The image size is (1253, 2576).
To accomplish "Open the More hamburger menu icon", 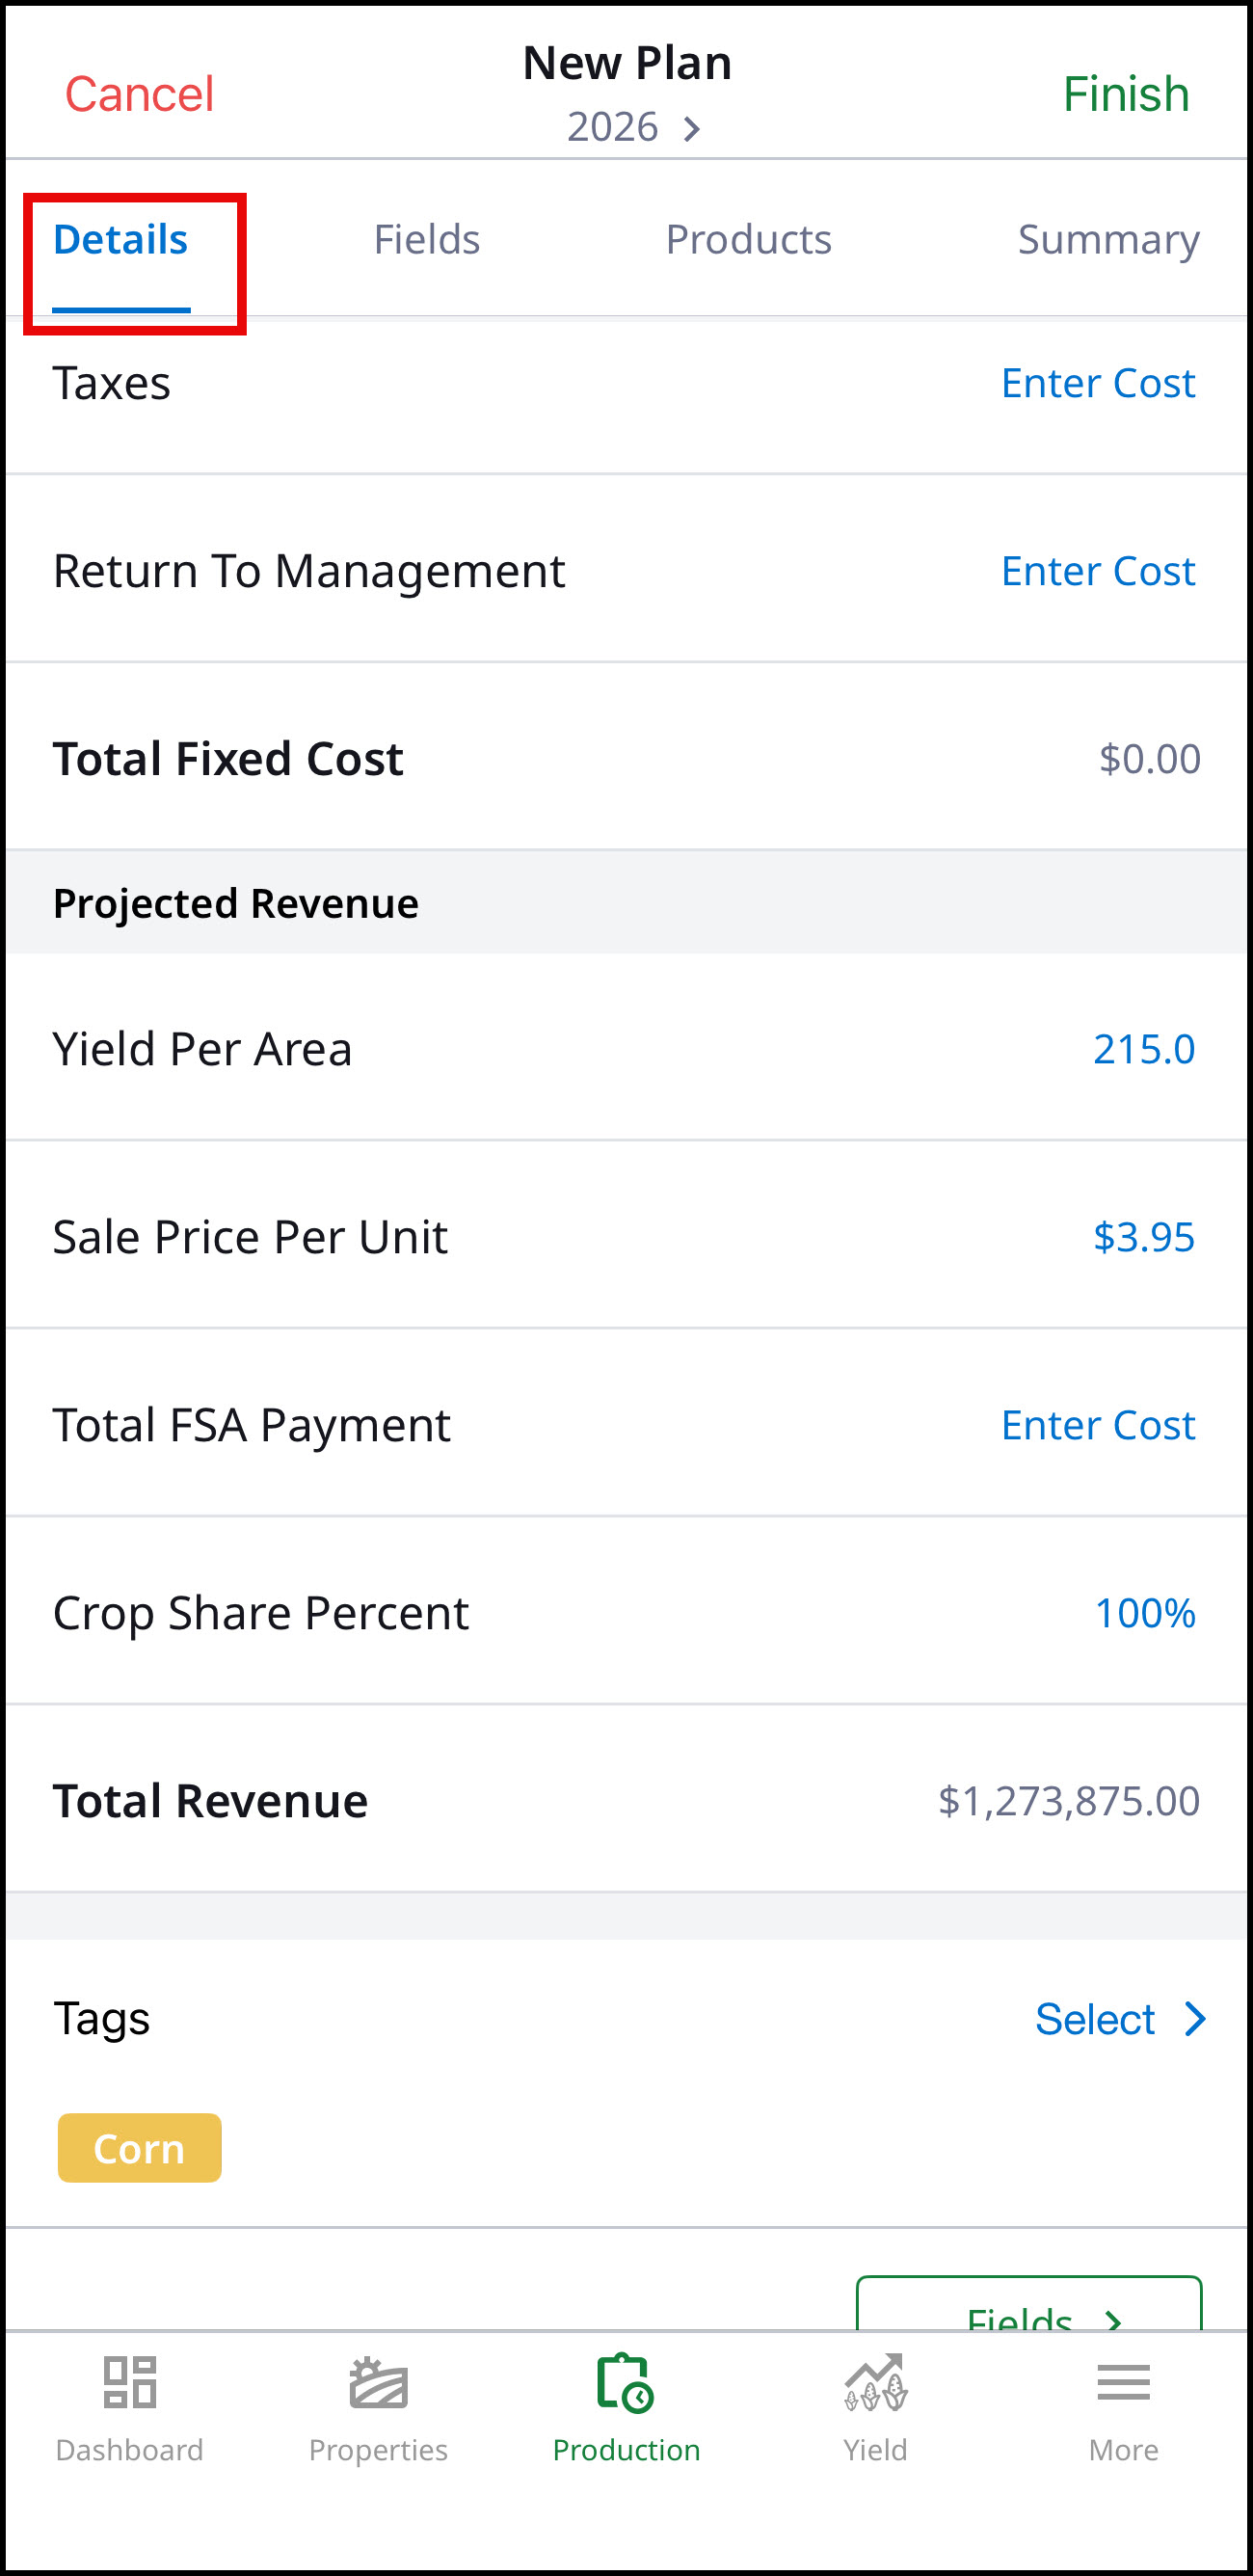I will pyautogui.click(x=1123, y=2382).
